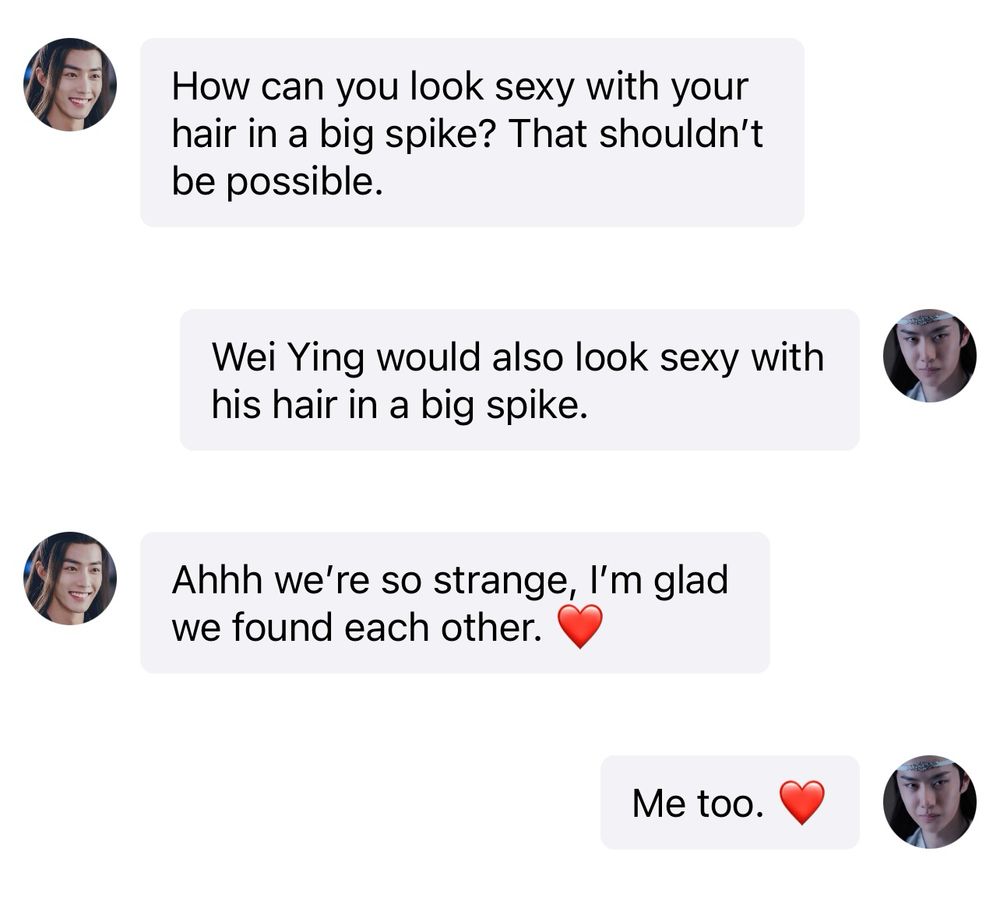
Task: Tap the headband avatar beside the 'Wei Ying would also' message
Action: [929, 356]
